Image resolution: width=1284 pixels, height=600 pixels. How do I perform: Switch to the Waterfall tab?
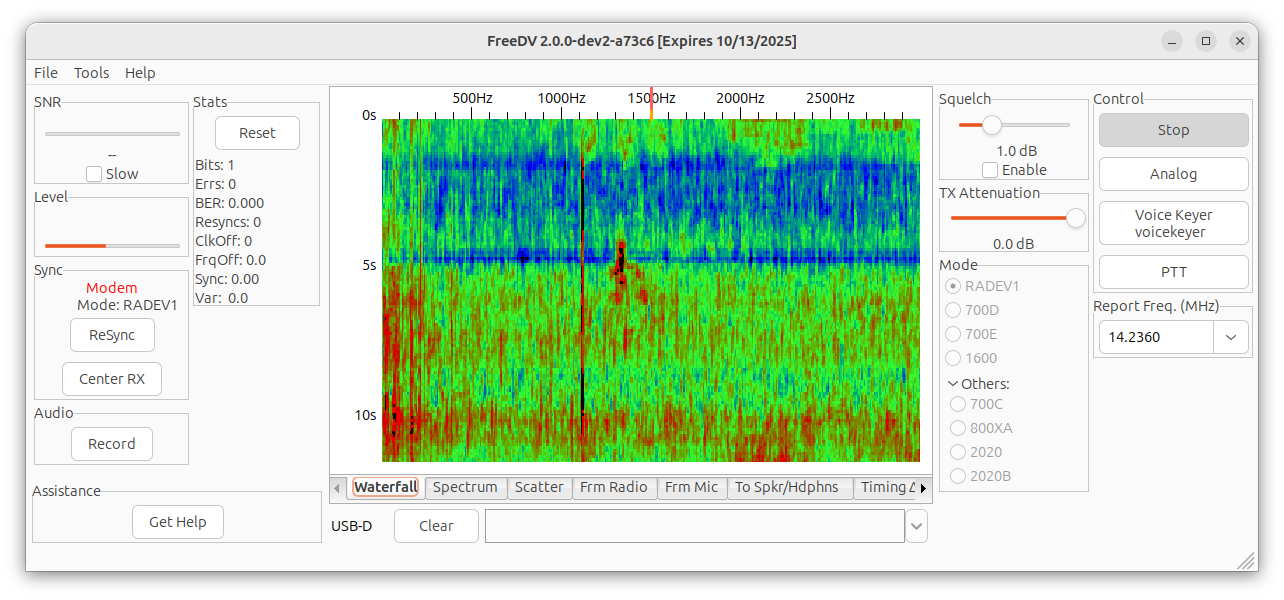click(x=386, y=487)
